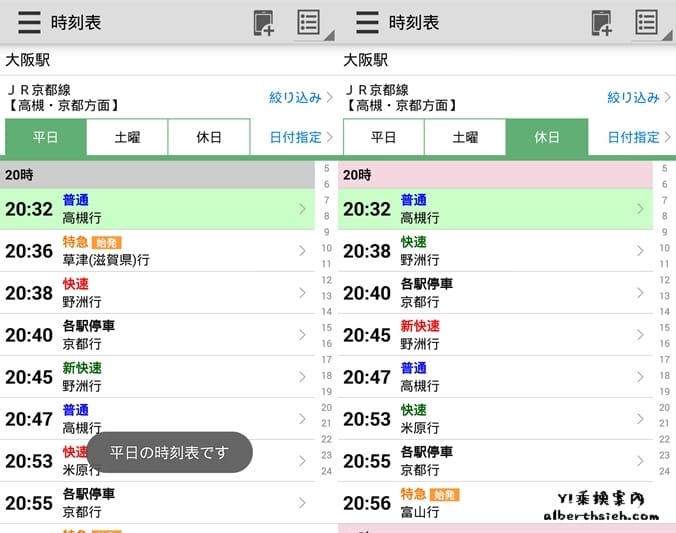Image resolution: width=676 pixels, height=533 pixels.
Task: Expand 20:47 普通 chevron, weekday list
Action: [x=302, y=419]
